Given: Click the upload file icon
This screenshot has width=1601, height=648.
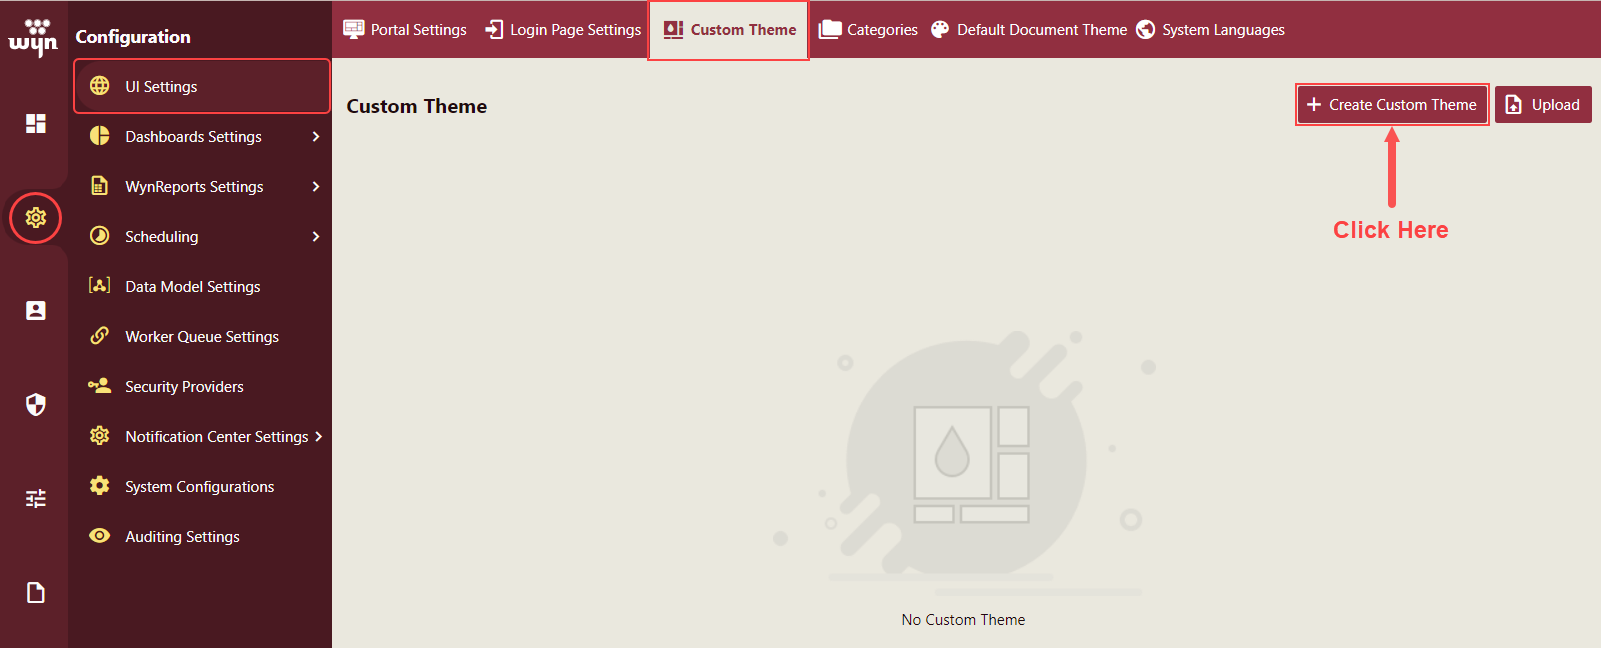Looking at the screenshot, I should click(x=1514, y=104).
